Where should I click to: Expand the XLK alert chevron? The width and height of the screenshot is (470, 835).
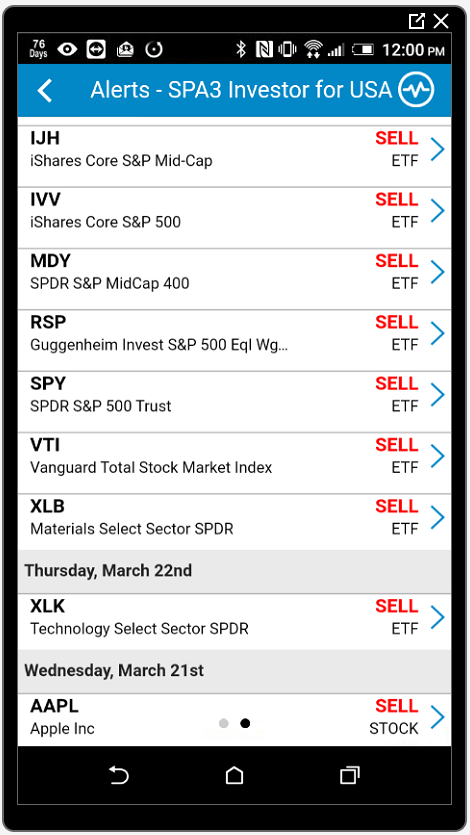pyautogui.click(x=438, y=618)
